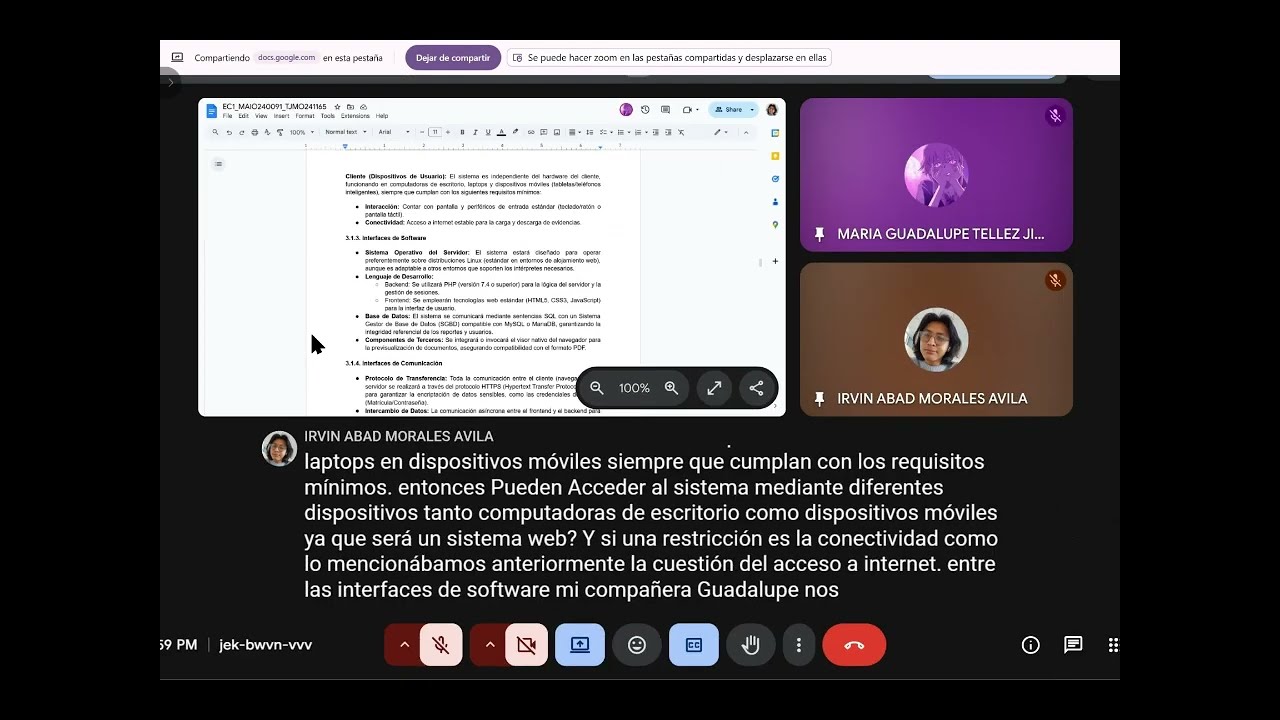
Task: Unpin Irvin Abad Morales Avila tile
Action: click(x=820, y=398)
